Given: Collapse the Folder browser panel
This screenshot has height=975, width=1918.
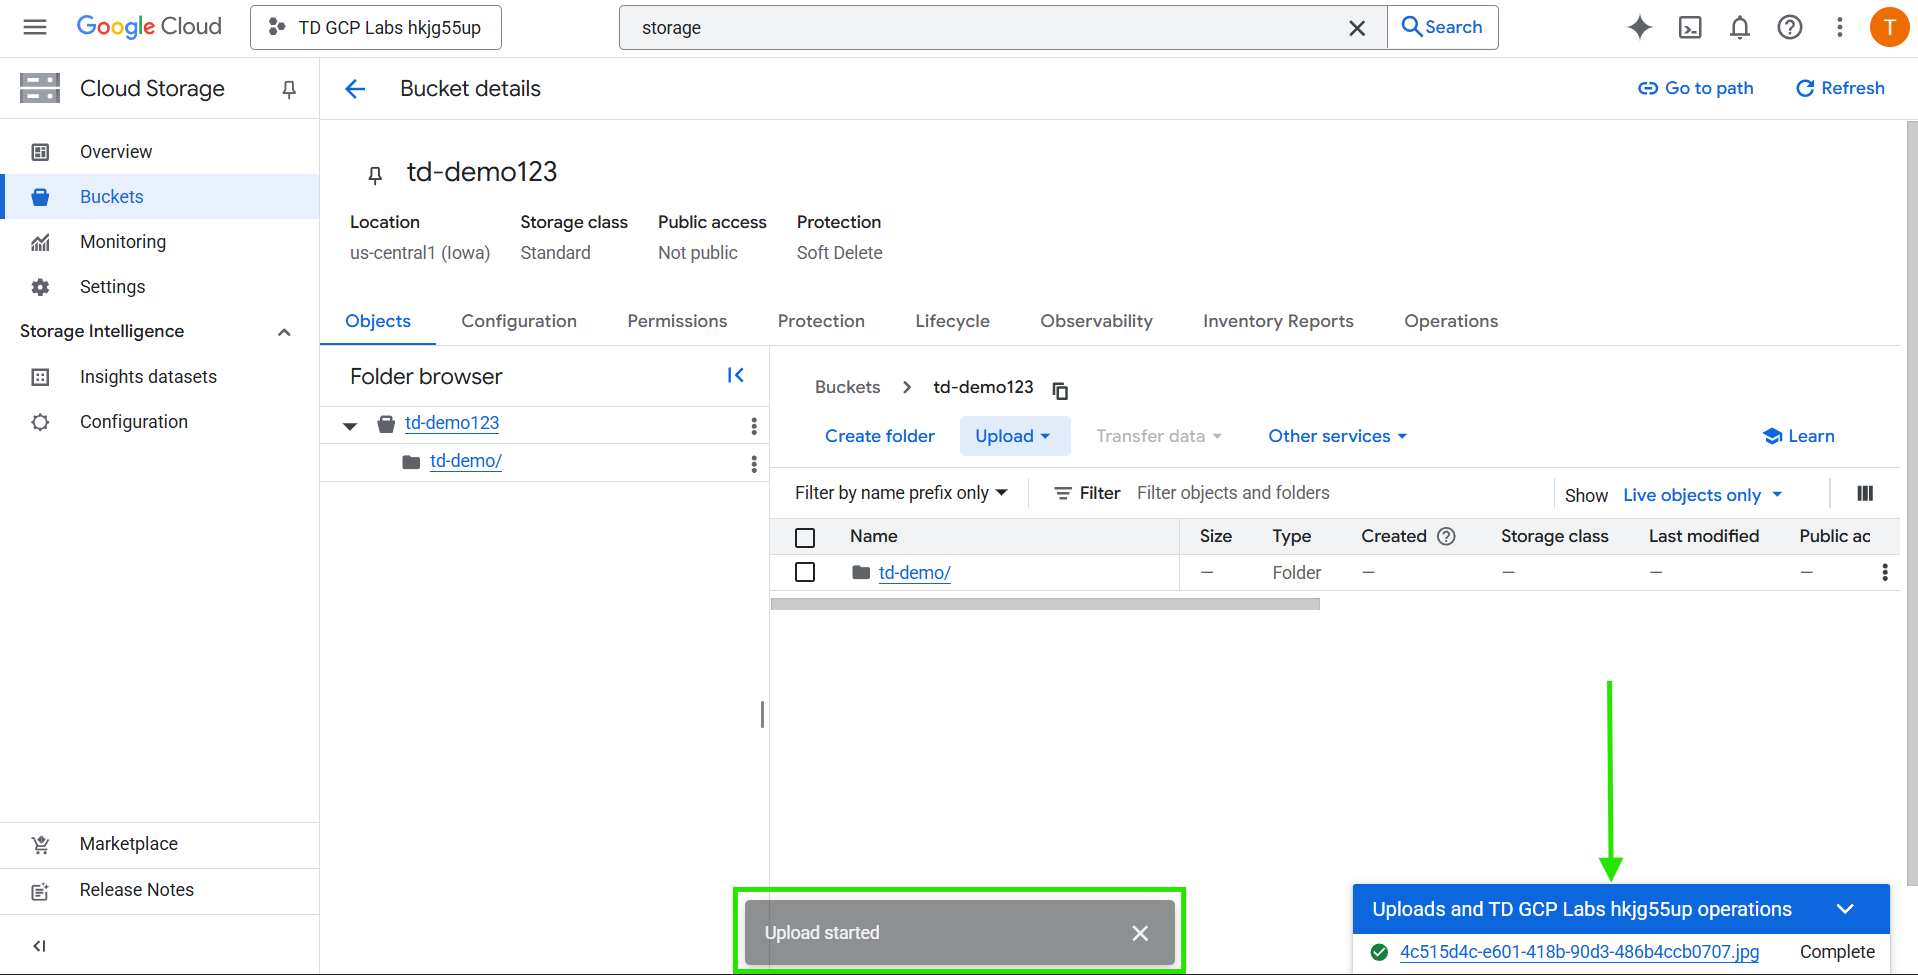Looking at the screenshot, I should click(736, 375).
